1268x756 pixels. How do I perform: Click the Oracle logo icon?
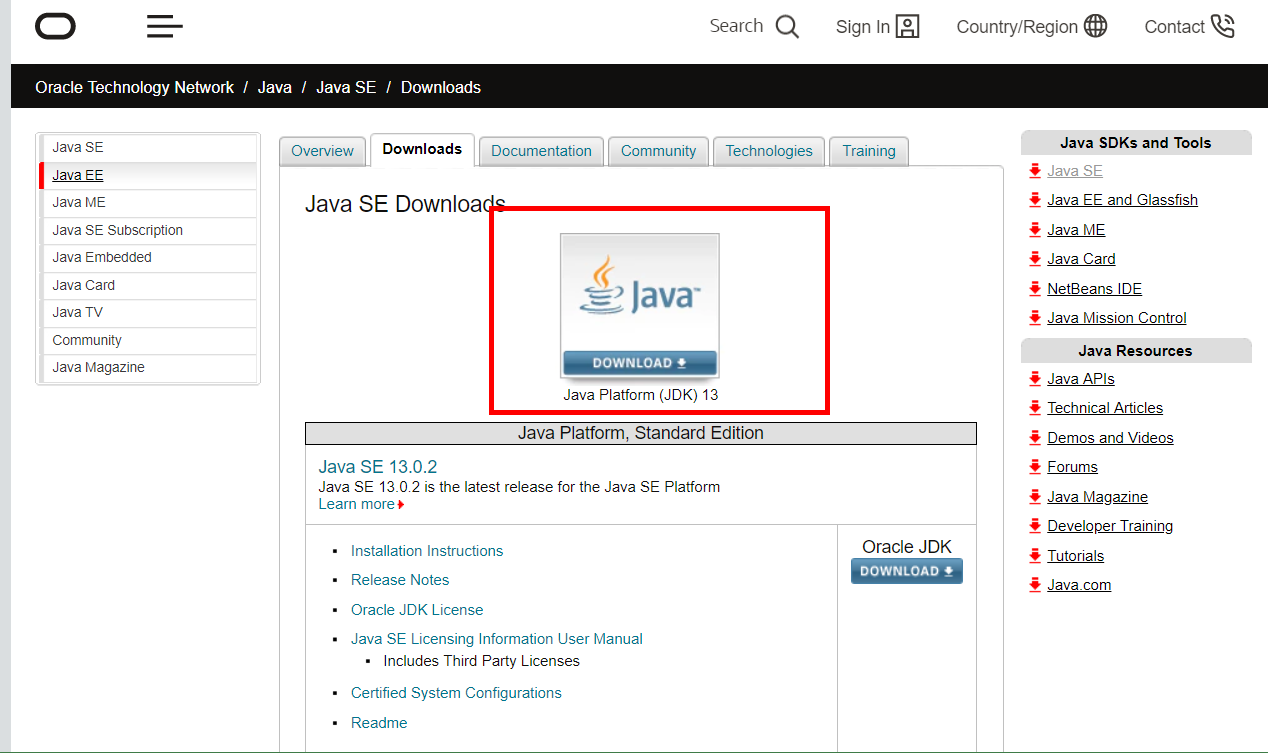(55, 27)
